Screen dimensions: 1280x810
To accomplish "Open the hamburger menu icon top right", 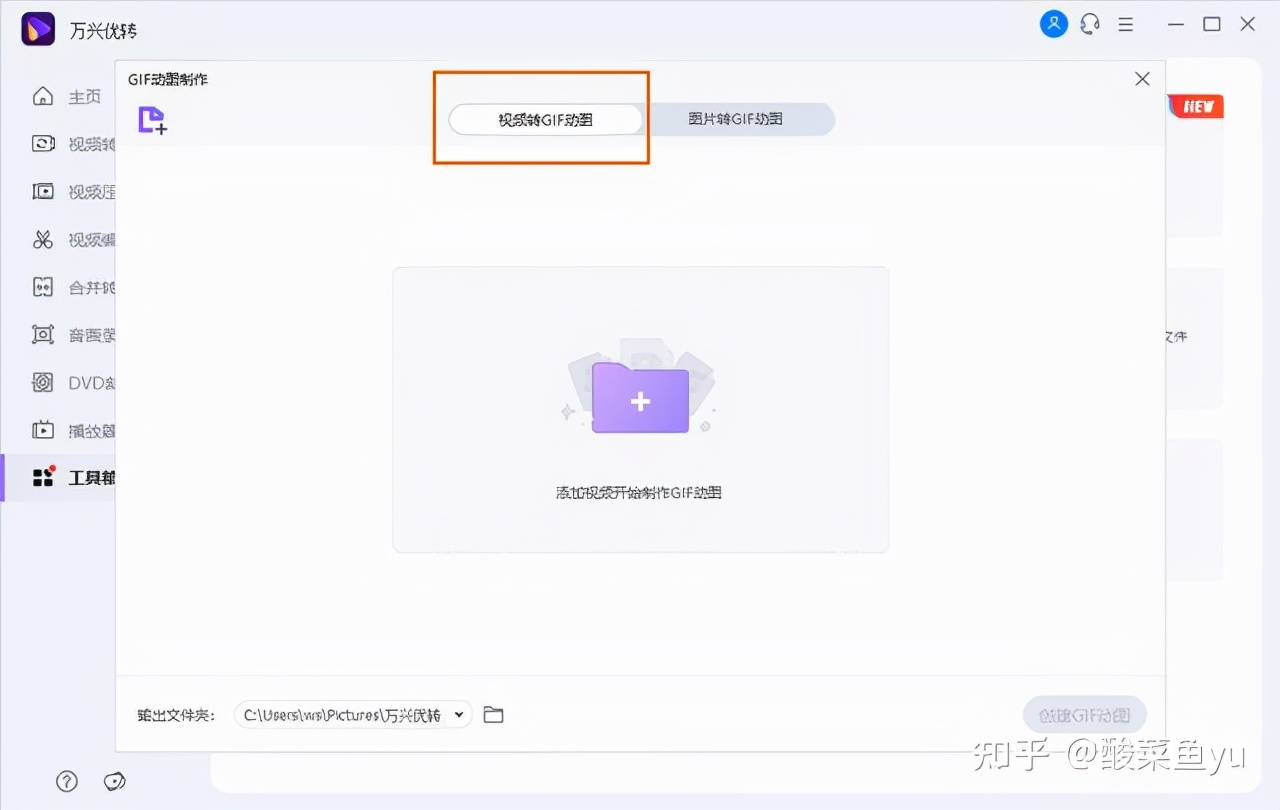I will (1125, 23).
